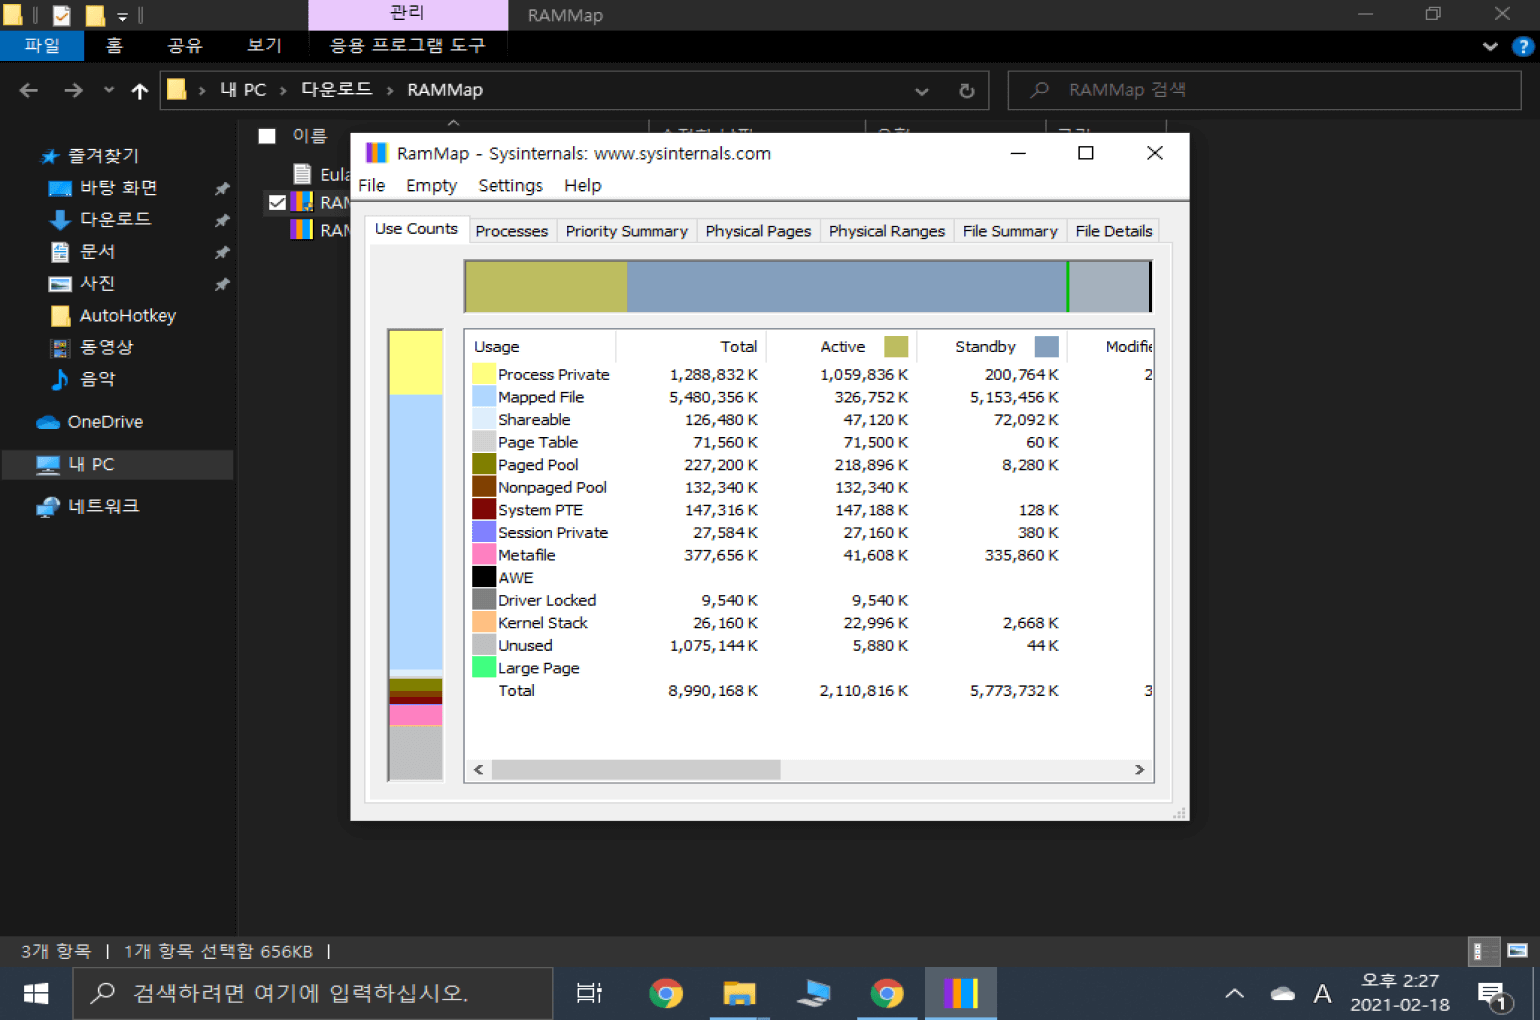Go up one folder level arrow

[x=139, y=91]
